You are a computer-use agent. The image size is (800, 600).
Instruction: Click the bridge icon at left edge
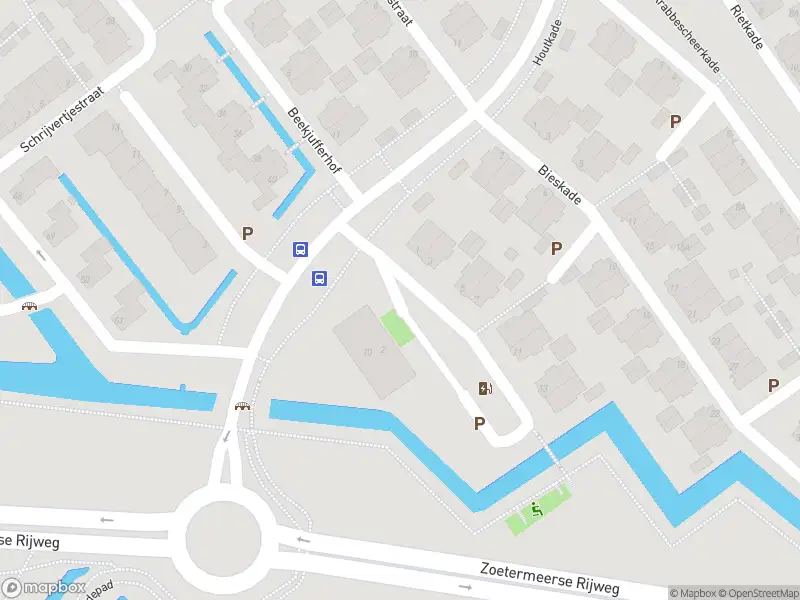(30, 307)
